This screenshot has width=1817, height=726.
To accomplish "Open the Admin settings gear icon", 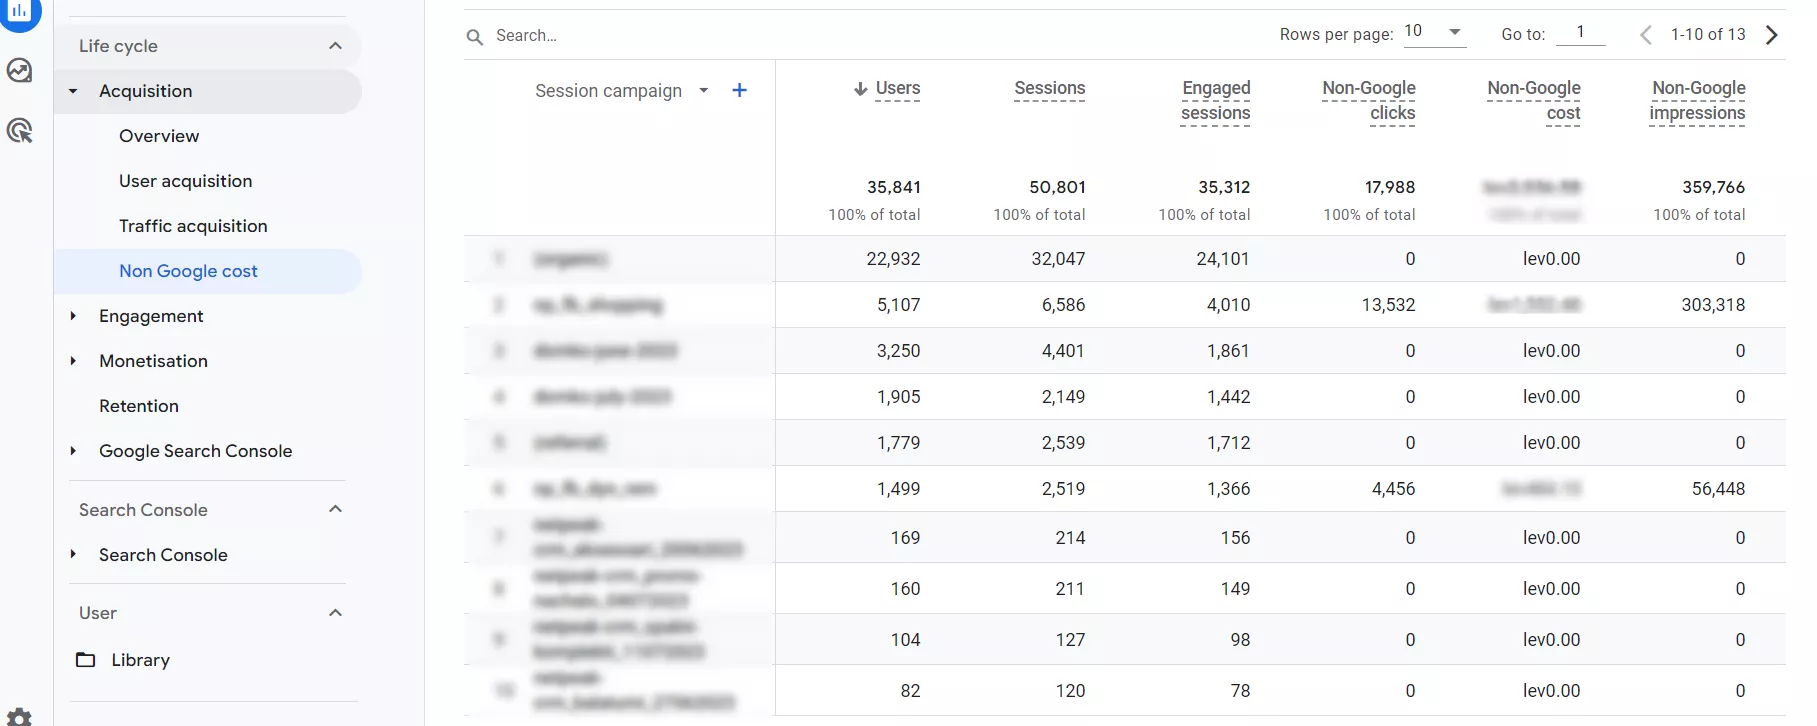I will coord(20,717).
